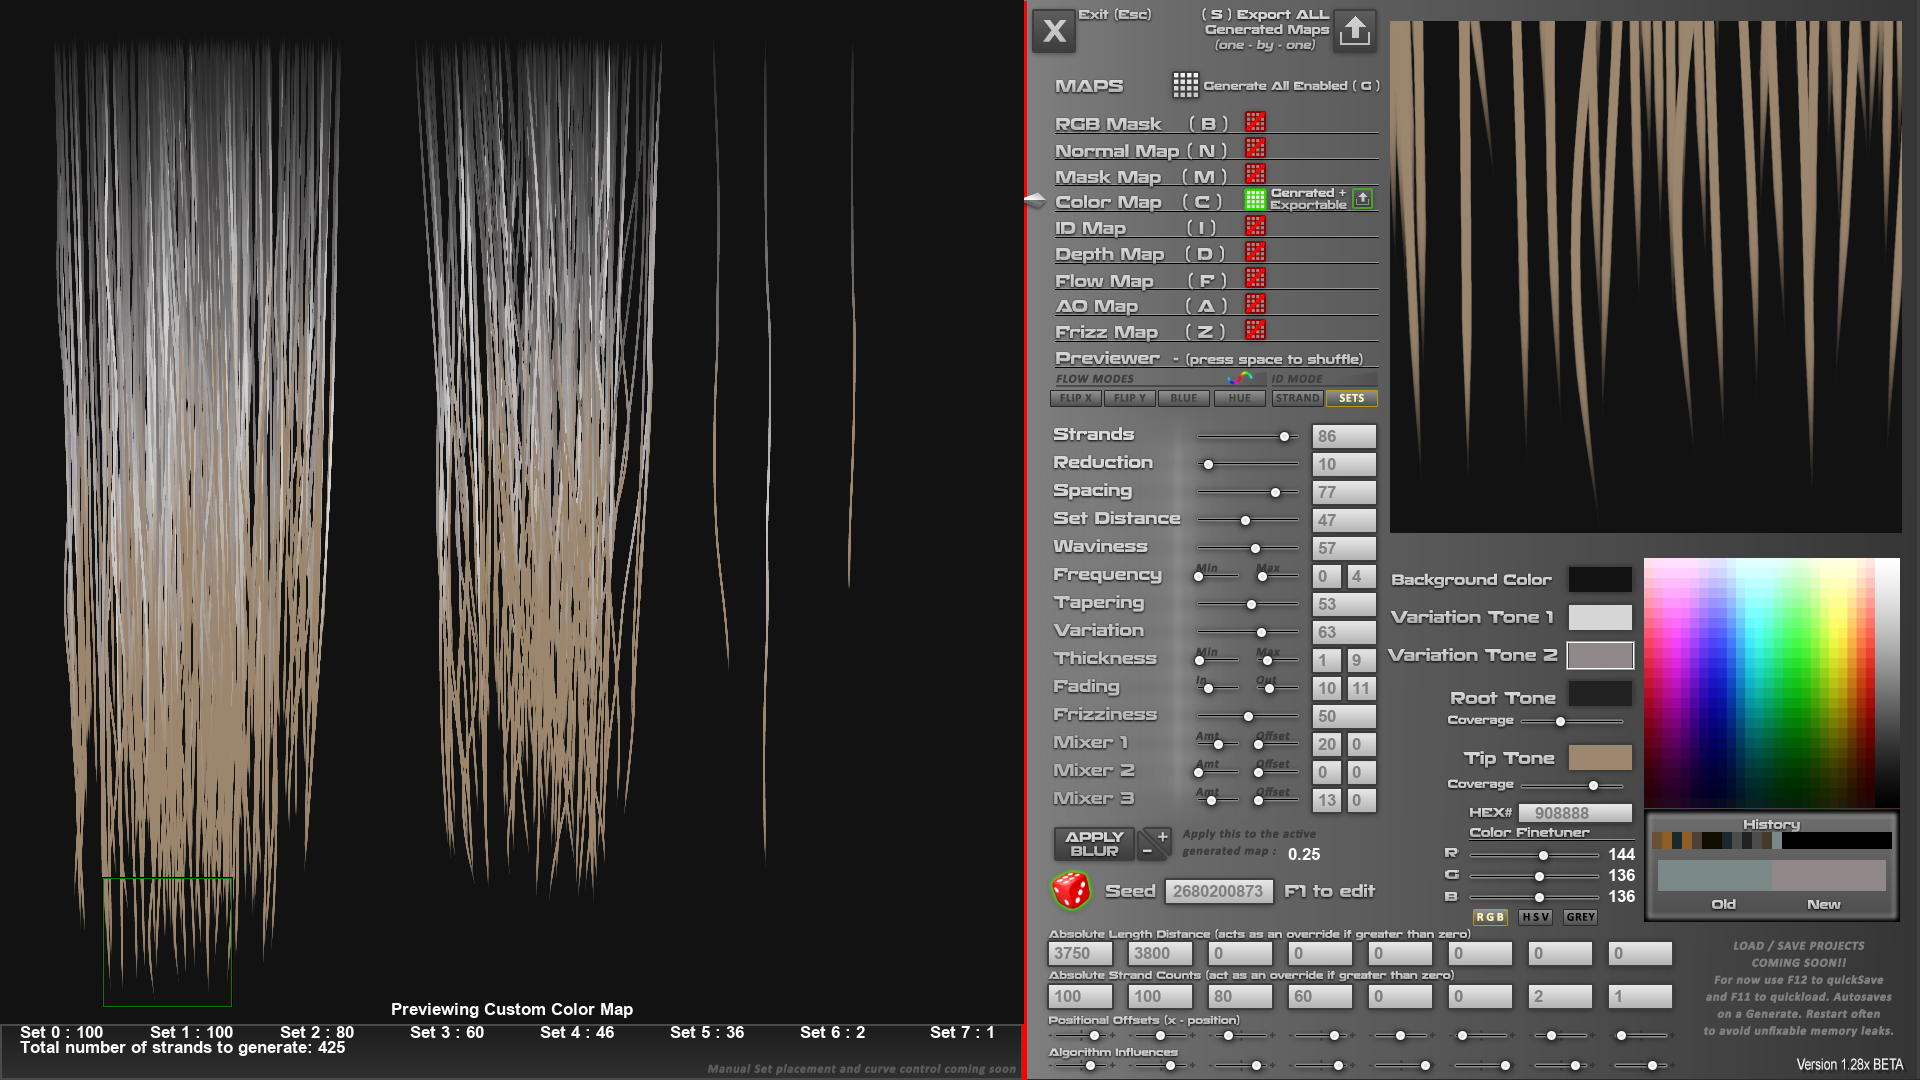This screenshot has height=1080, width=1920.
Task: Toggle the Flow Map red grid icon
Action: (x=1255, y=278)
